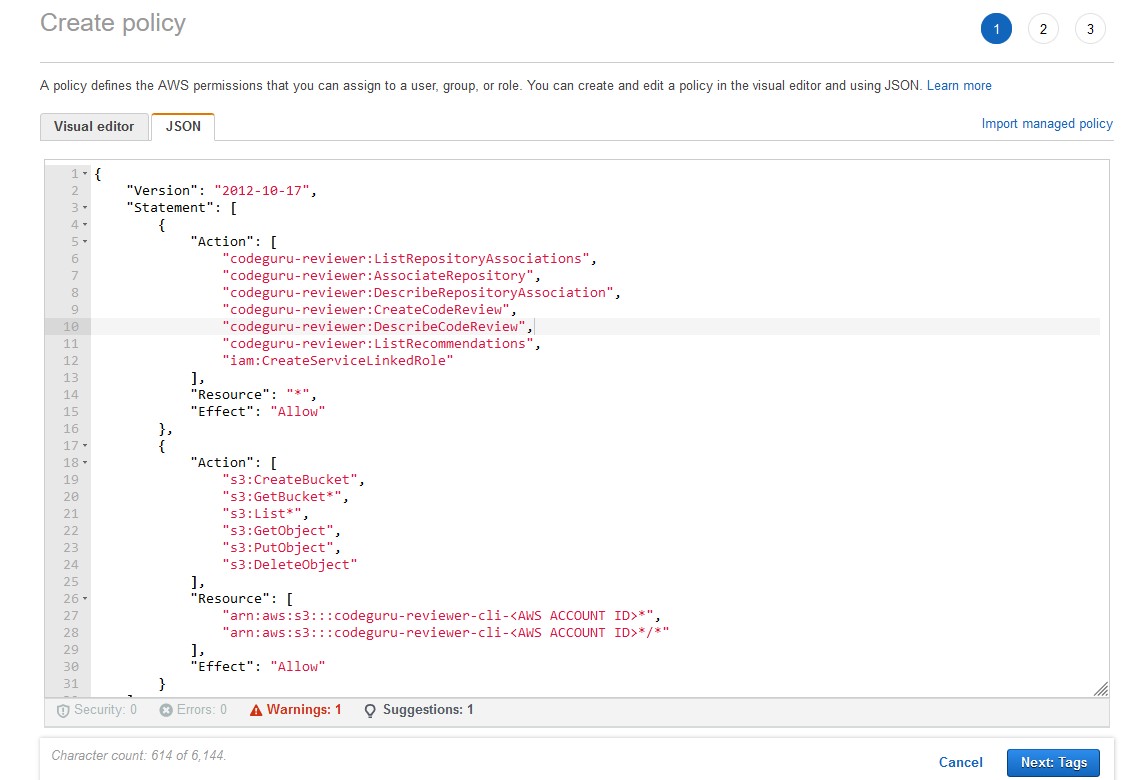Click the Resource "*" value on line 14

pos(298,395)
